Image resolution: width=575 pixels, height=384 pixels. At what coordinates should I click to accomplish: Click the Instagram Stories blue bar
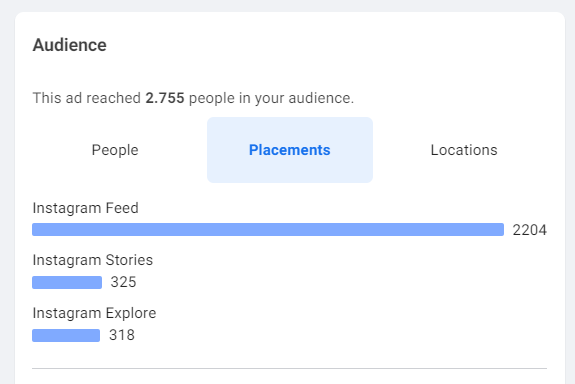click(67, 282)
